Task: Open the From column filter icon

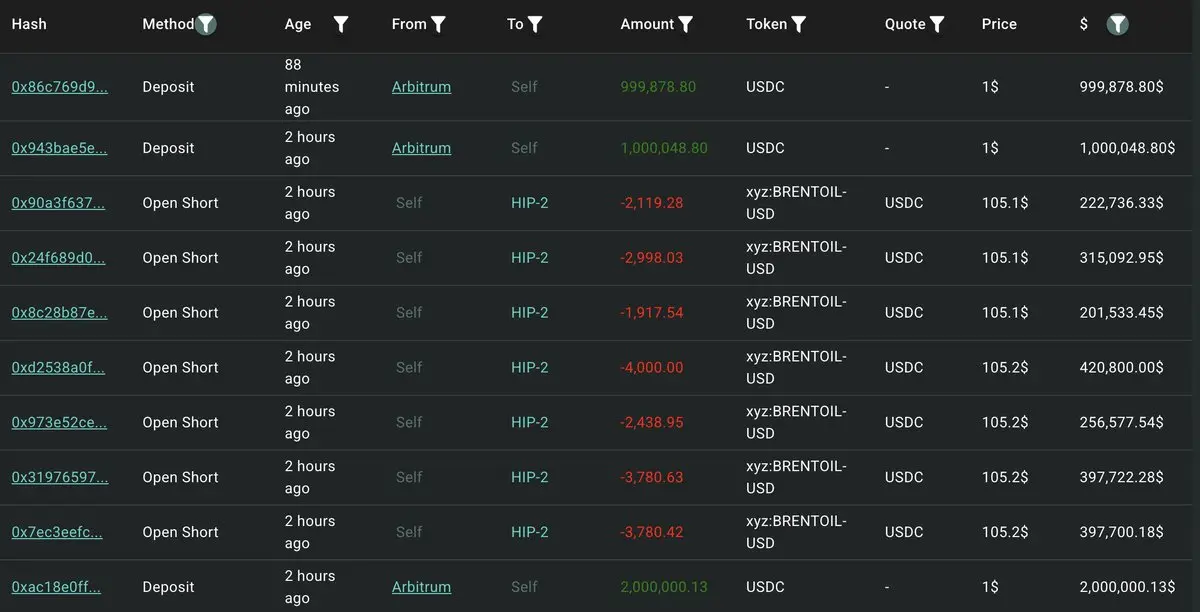Action: [438, 24]
